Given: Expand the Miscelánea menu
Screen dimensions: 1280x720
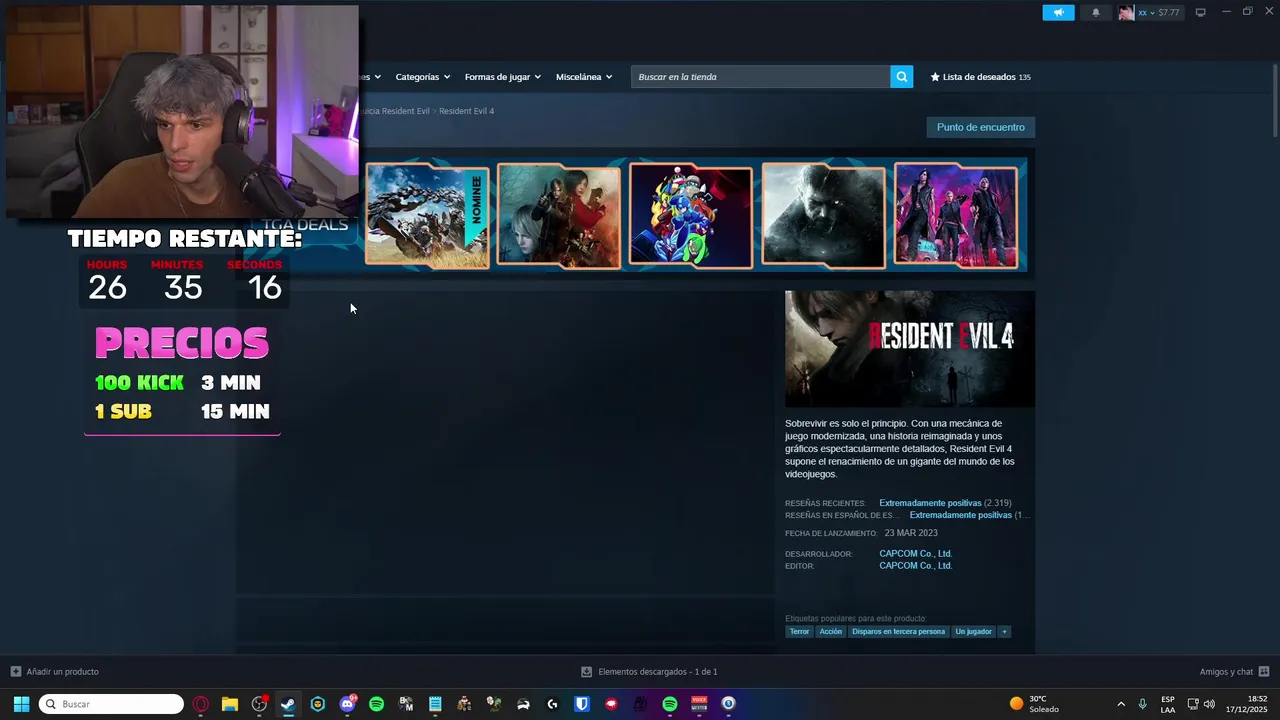Looking at the screenshot, I should (x=584, y=77).
